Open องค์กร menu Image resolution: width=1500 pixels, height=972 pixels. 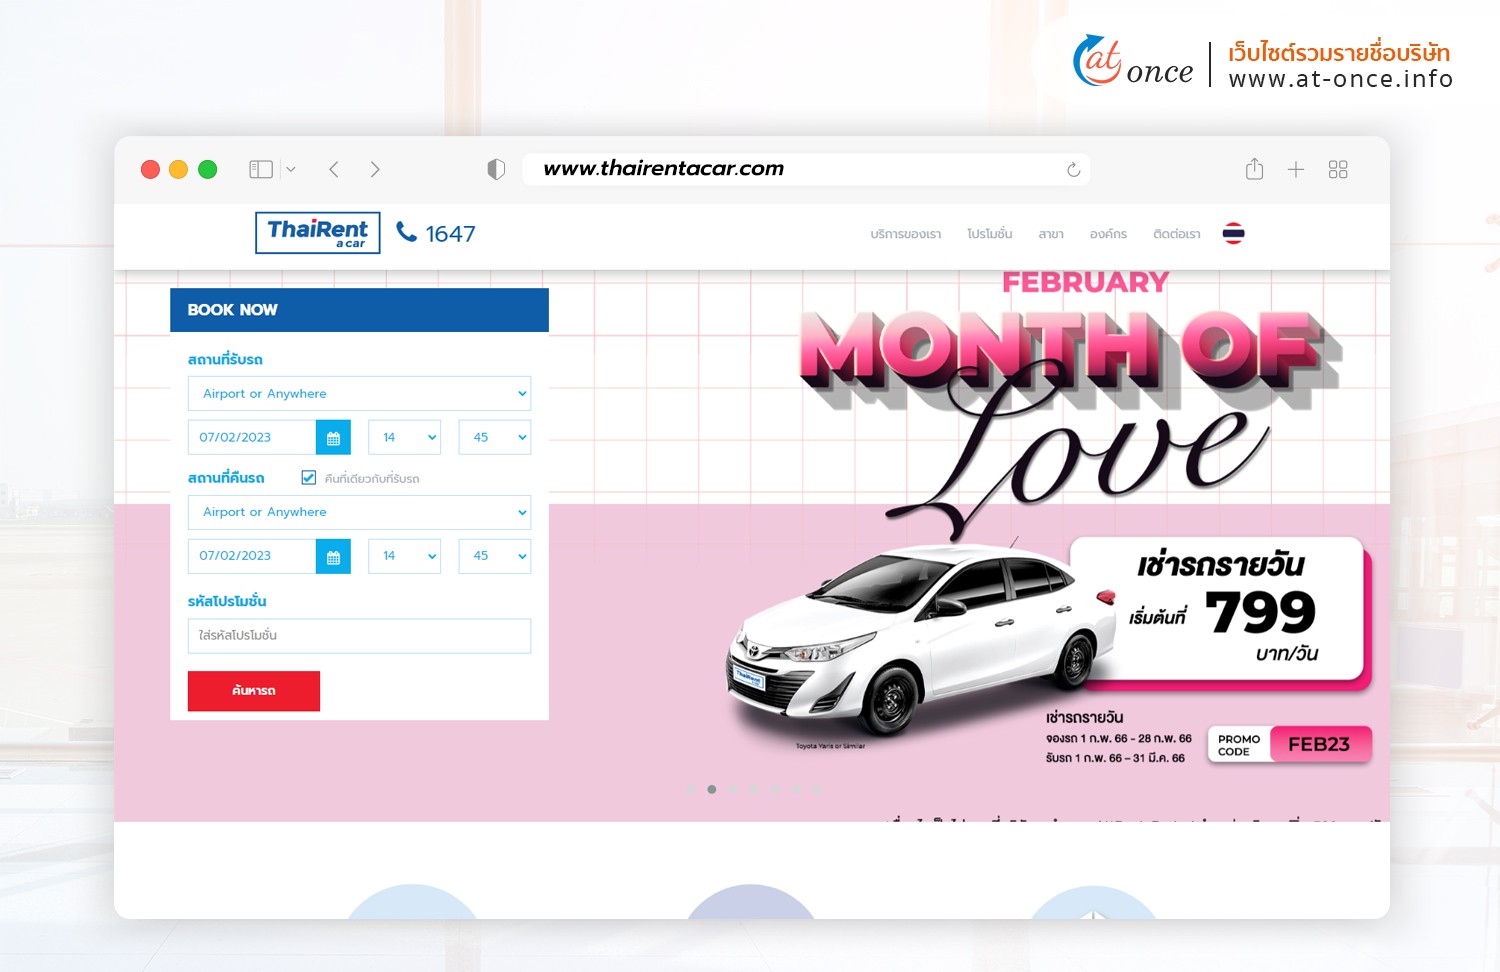(1108, 234)
